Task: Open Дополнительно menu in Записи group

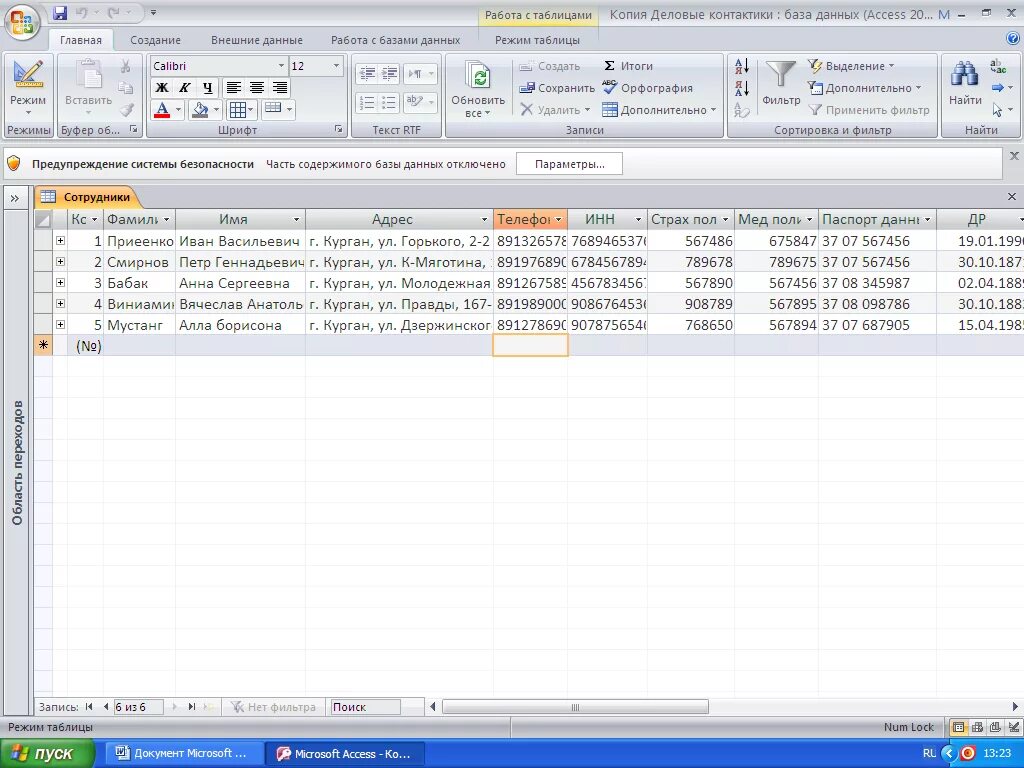Action: coord(659,110)
